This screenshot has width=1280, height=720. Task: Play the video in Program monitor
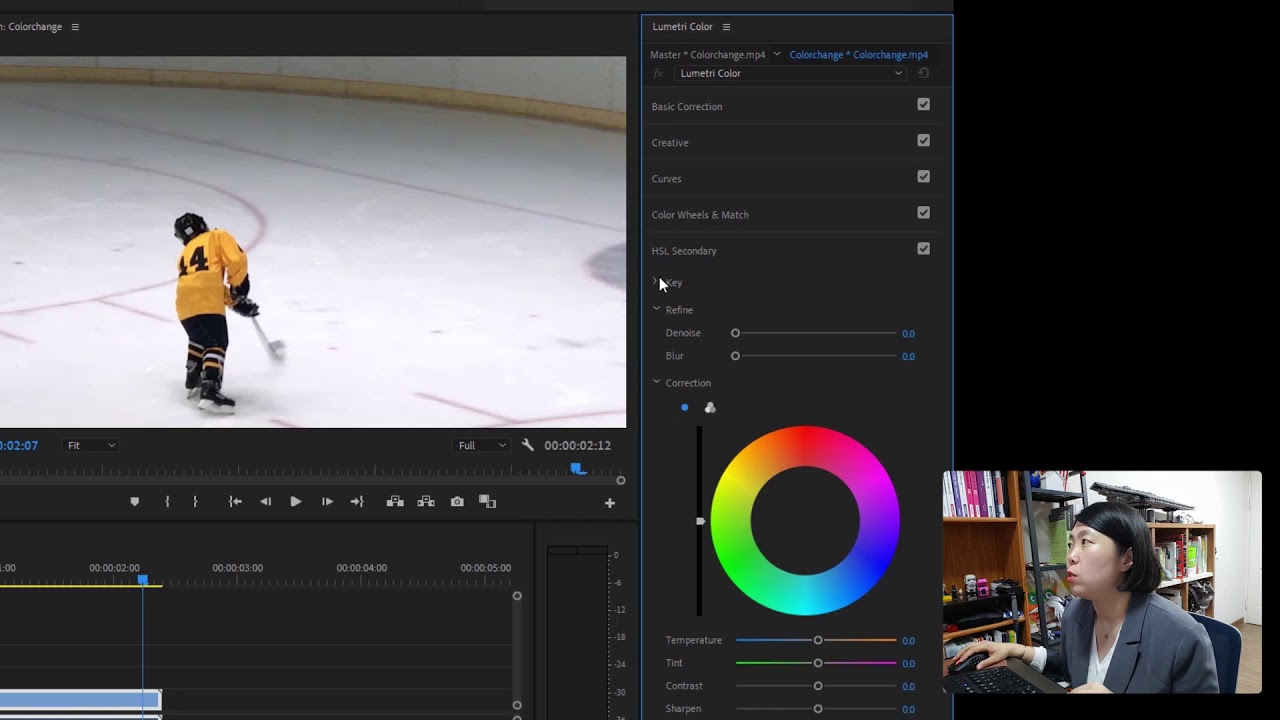pos(296,502)
